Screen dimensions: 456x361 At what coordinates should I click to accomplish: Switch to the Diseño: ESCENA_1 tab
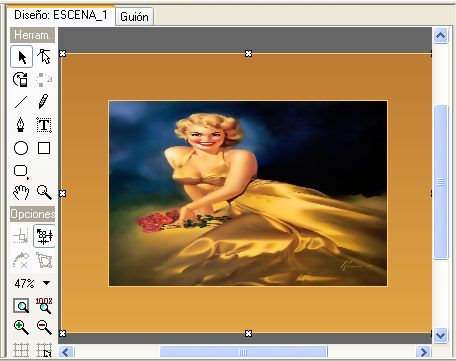click(x=61, y=15)
